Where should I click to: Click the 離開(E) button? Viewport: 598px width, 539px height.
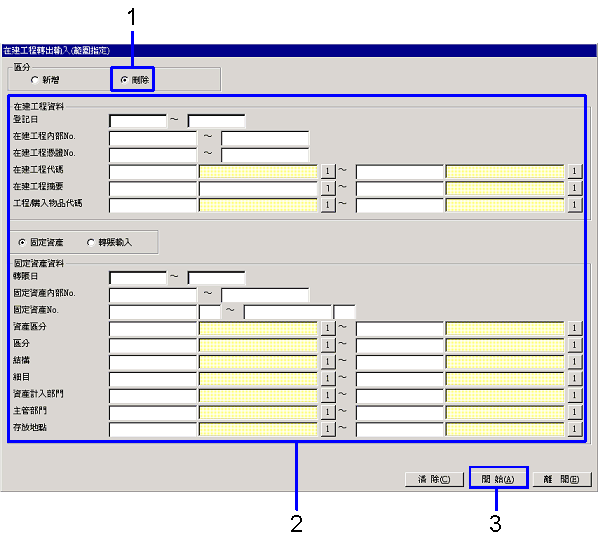point(562,479)
